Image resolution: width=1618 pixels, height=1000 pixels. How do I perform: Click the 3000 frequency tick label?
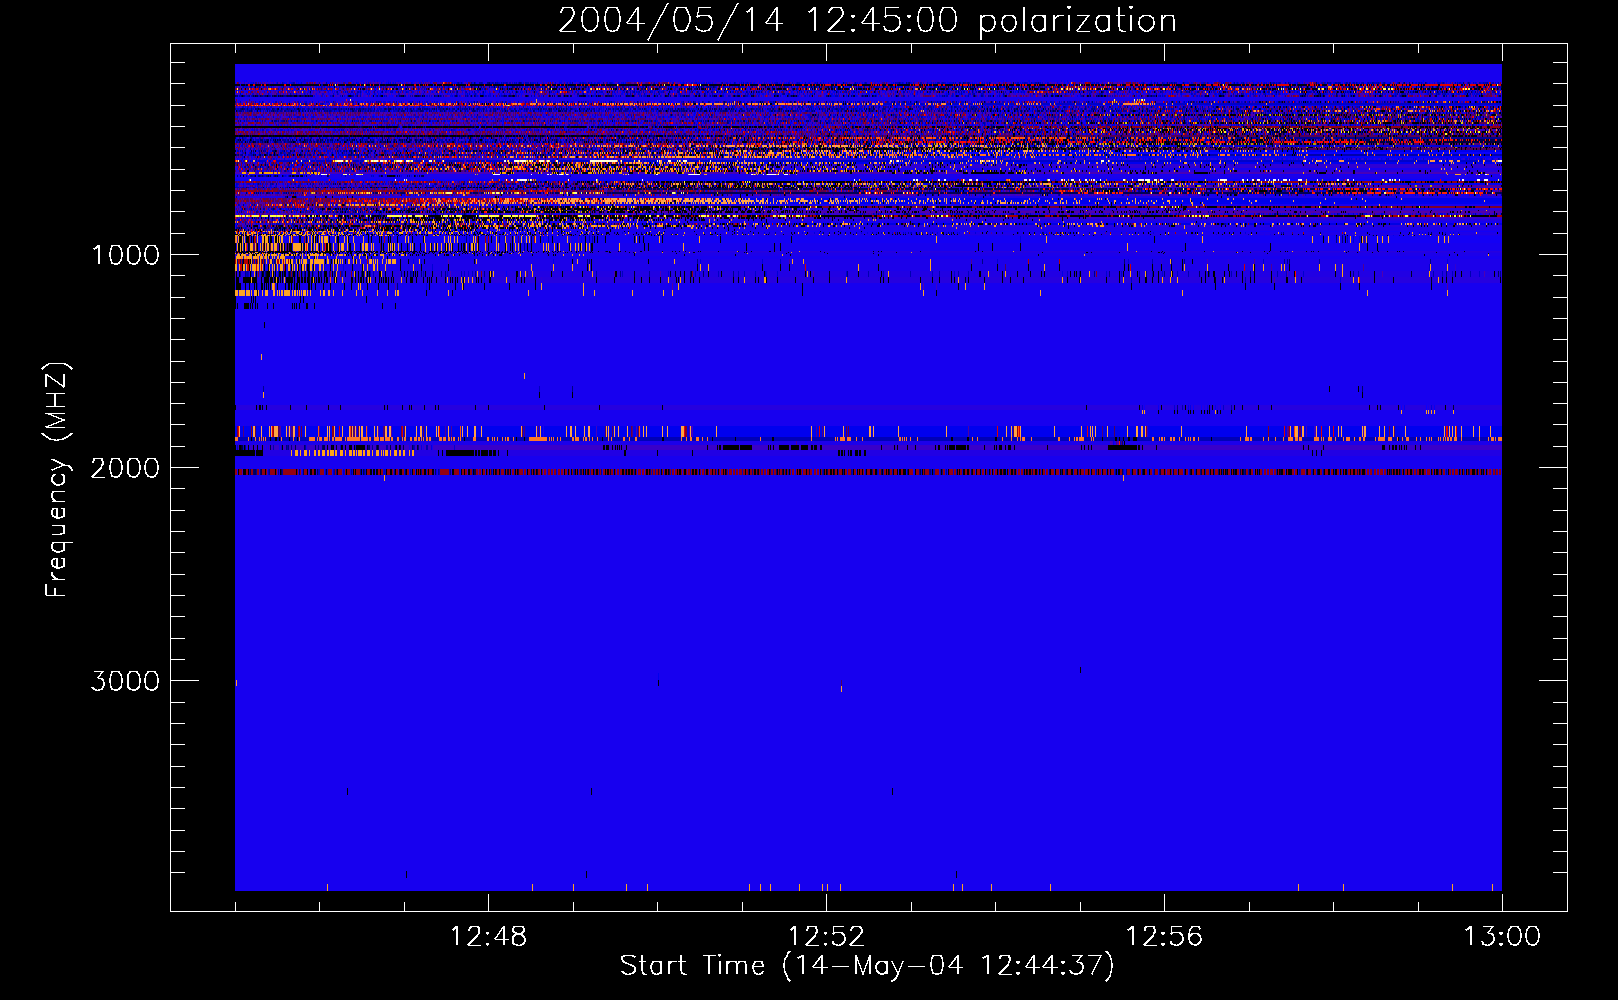pos(126,681)
